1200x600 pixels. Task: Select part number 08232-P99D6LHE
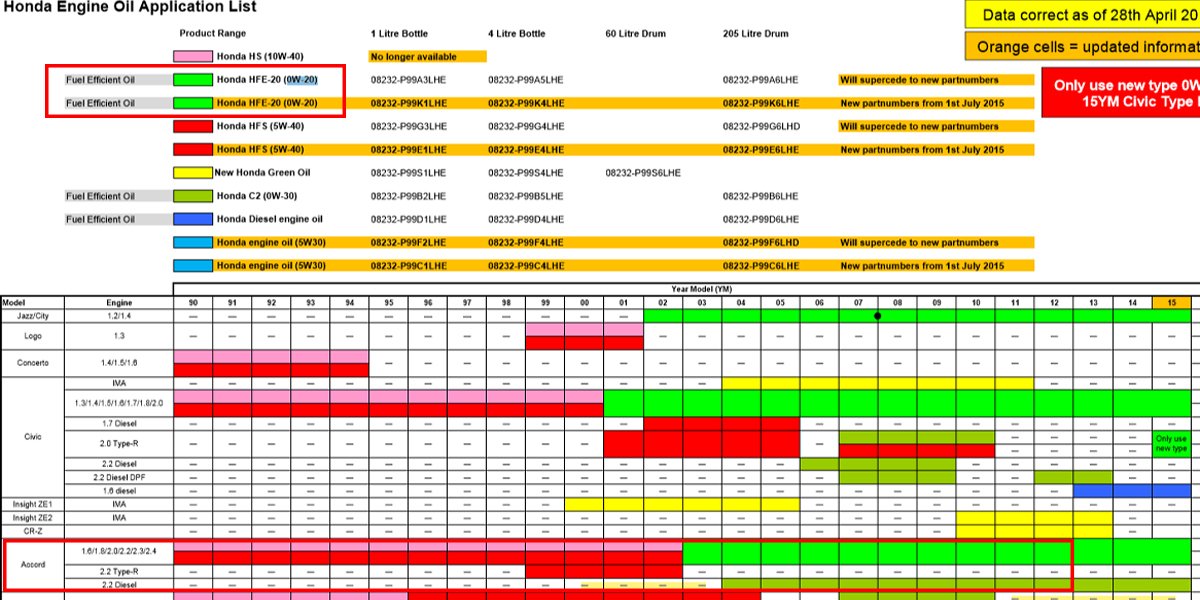tap(761, 219)
